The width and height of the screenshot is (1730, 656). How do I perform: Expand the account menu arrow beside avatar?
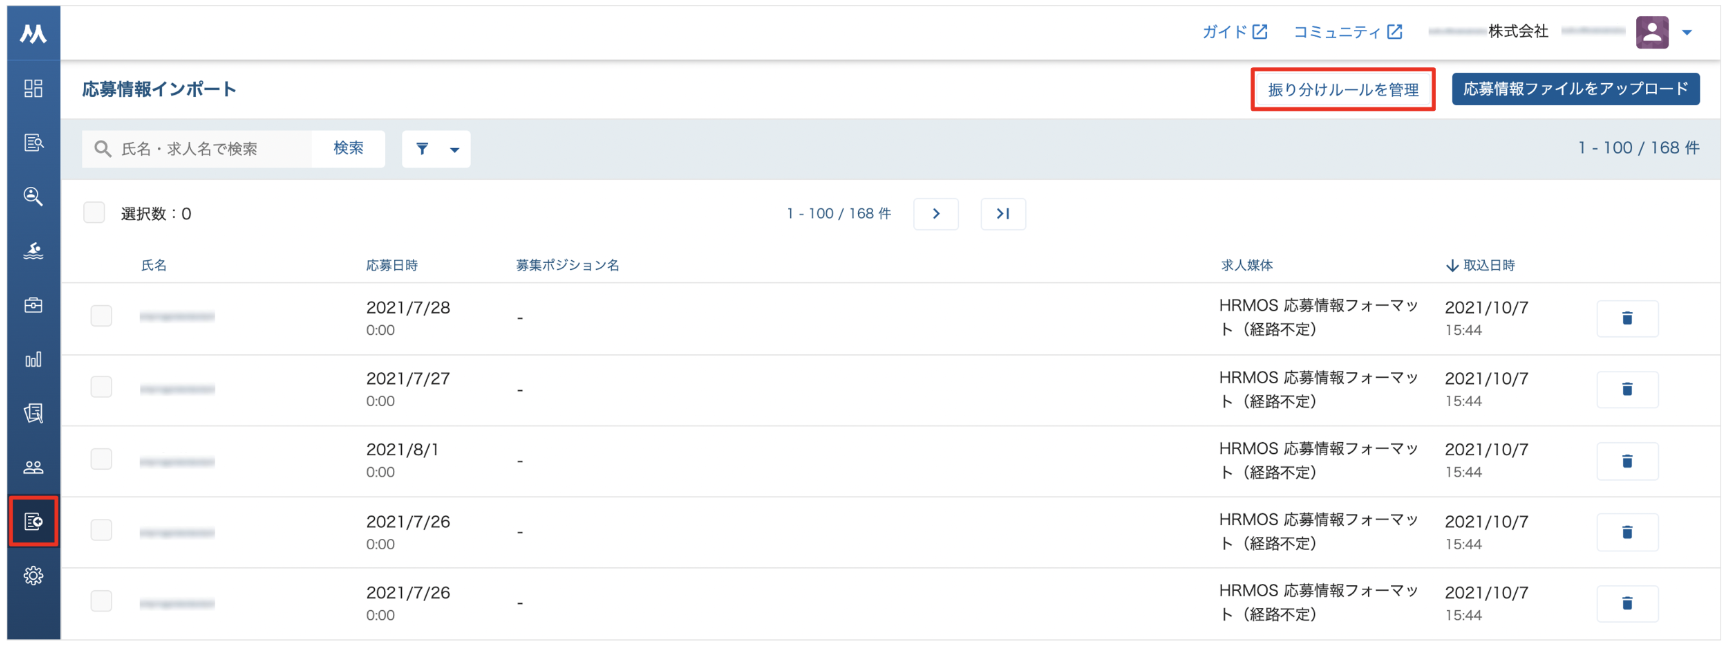pyautogui.click(x=1687, y=32)
